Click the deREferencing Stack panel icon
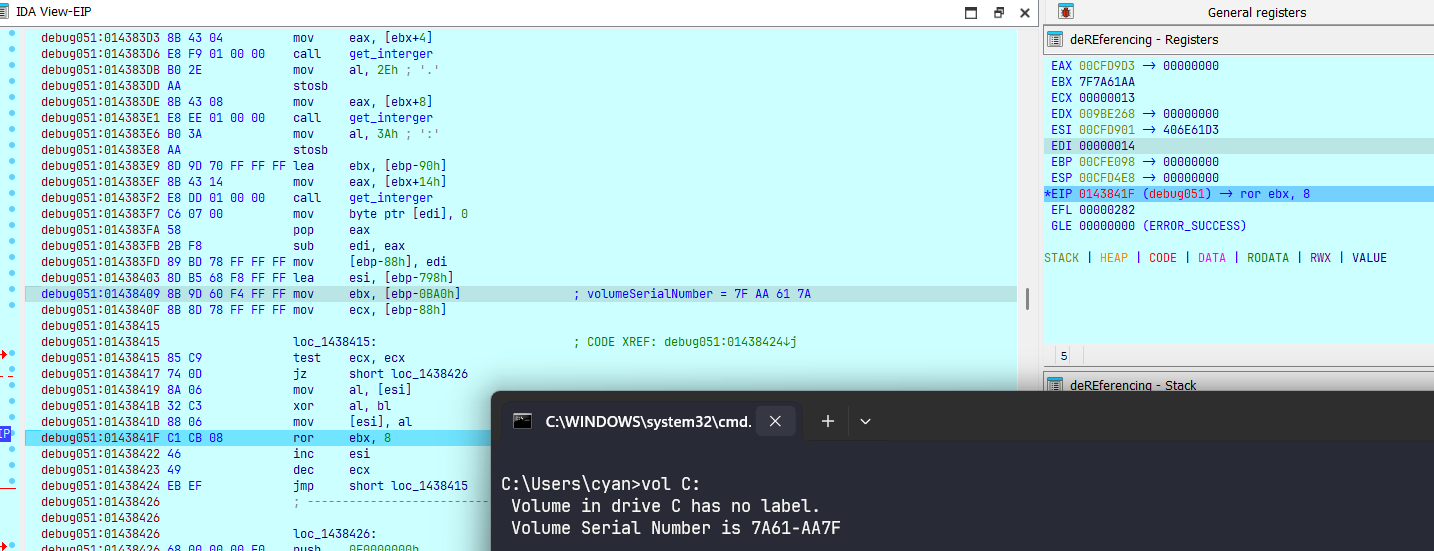The image size is (1434, 551). tap(1054, 386)
